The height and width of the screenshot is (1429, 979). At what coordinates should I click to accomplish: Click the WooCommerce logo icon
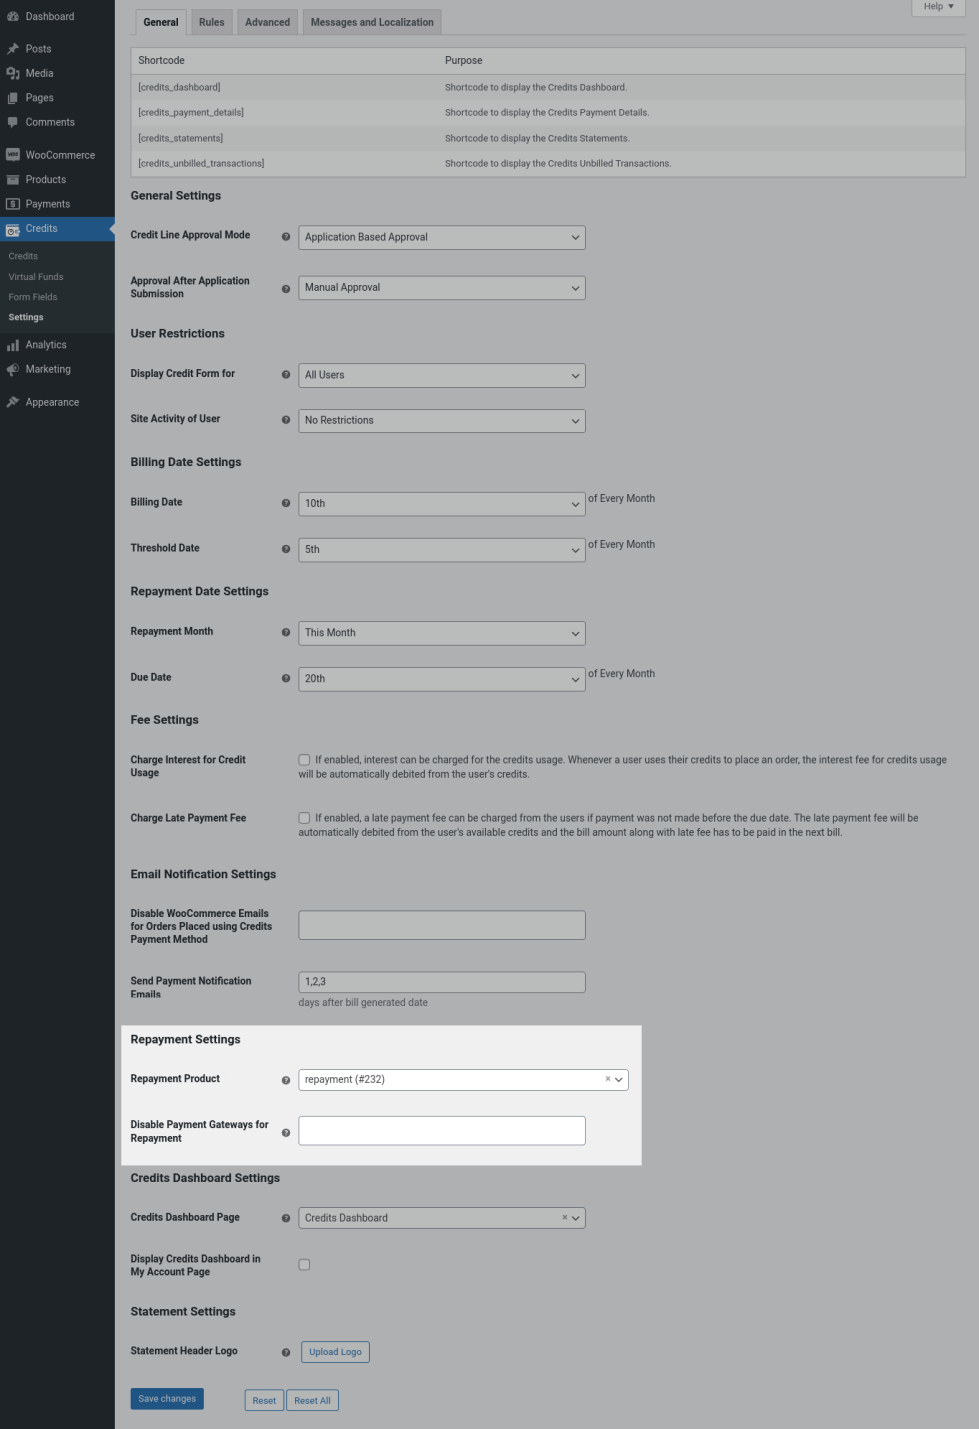pos(13,155)
